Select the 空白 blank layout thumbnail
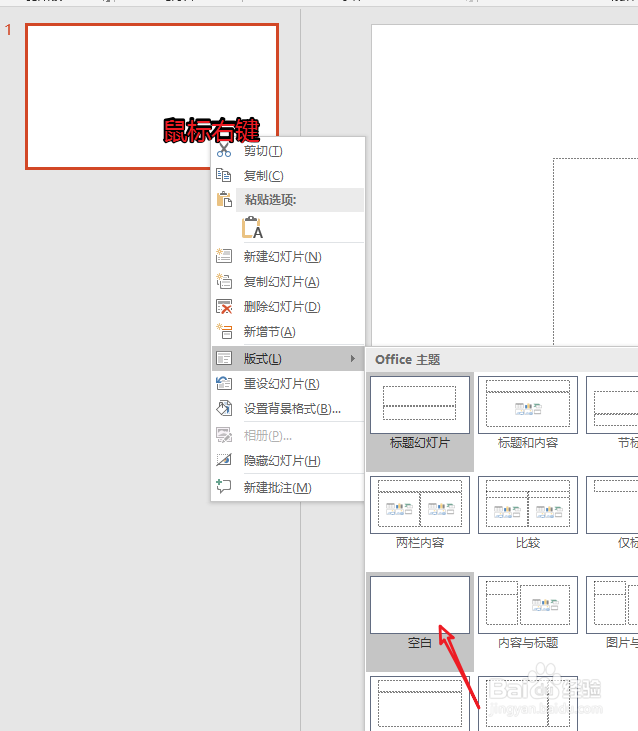The image size is (638, 731). point(420,605)
